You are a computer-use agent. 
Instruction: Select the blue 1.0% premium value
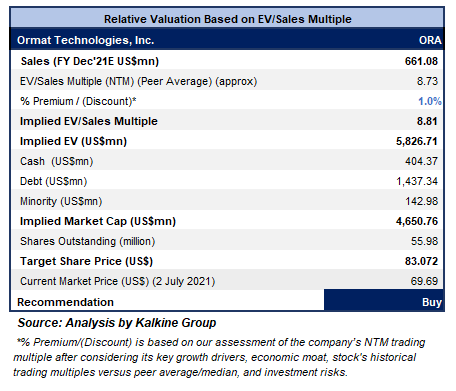point(430,101)
